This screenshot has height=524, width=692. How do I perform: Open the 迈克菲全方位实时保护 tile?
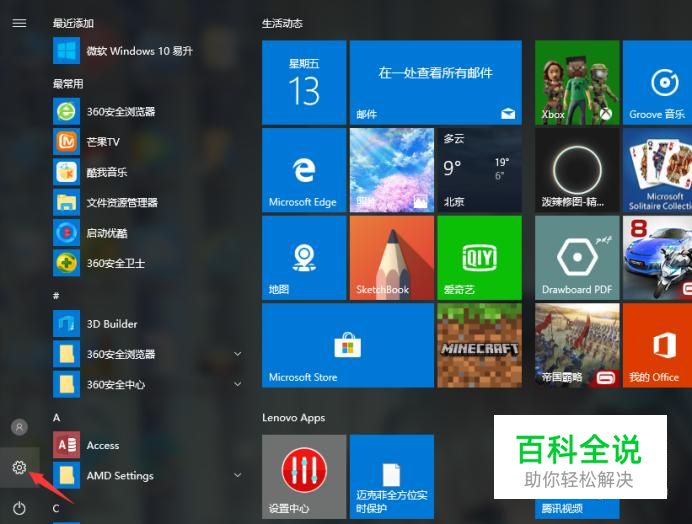(x=392, y=476)
